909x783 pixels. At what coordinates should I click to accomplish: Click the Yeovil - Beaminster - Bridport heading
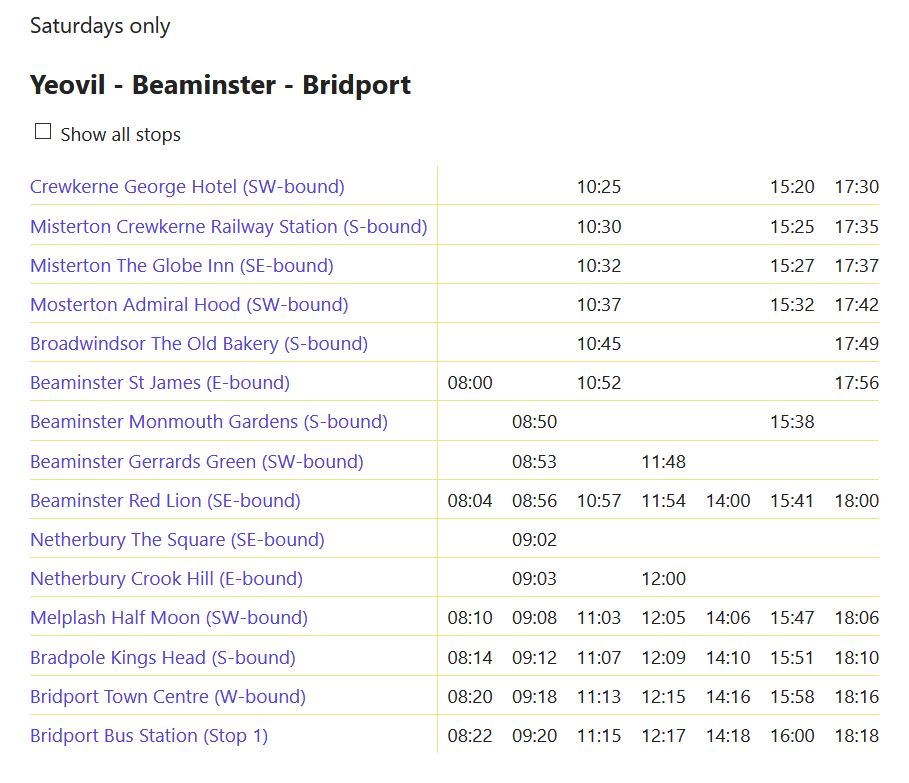[x=220, y=85]
